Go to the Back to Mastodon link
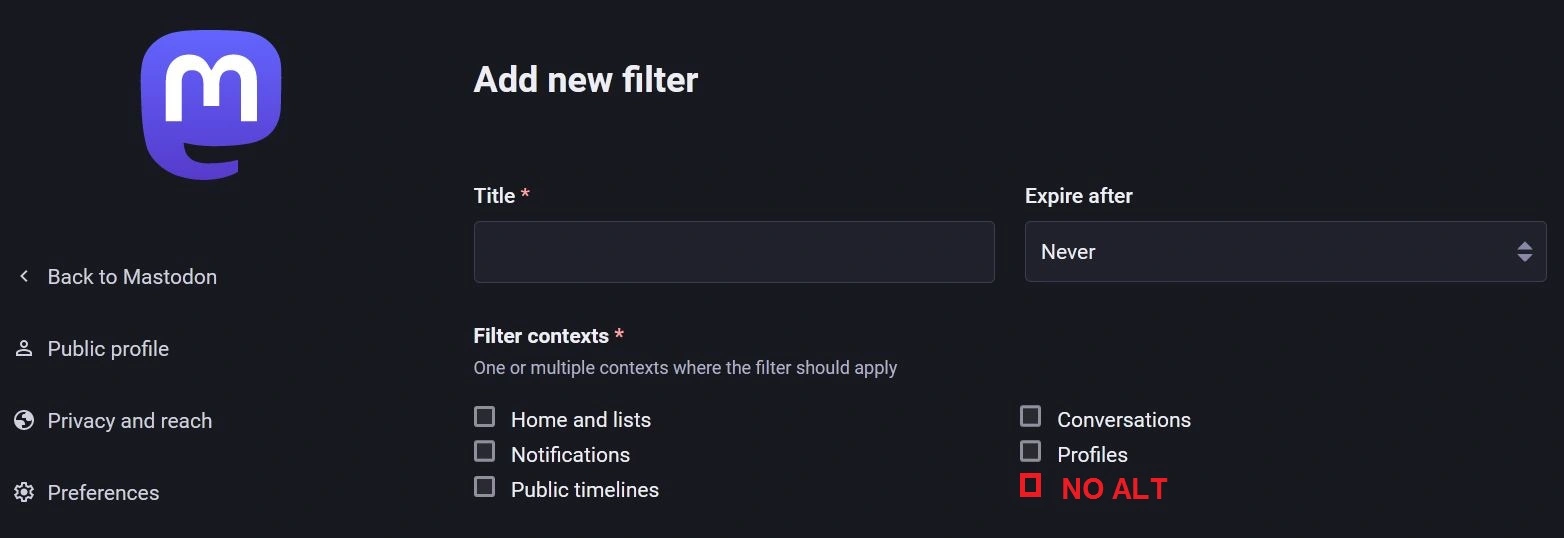Viewport: 1564px width, 538px height. tap(132, 277)
